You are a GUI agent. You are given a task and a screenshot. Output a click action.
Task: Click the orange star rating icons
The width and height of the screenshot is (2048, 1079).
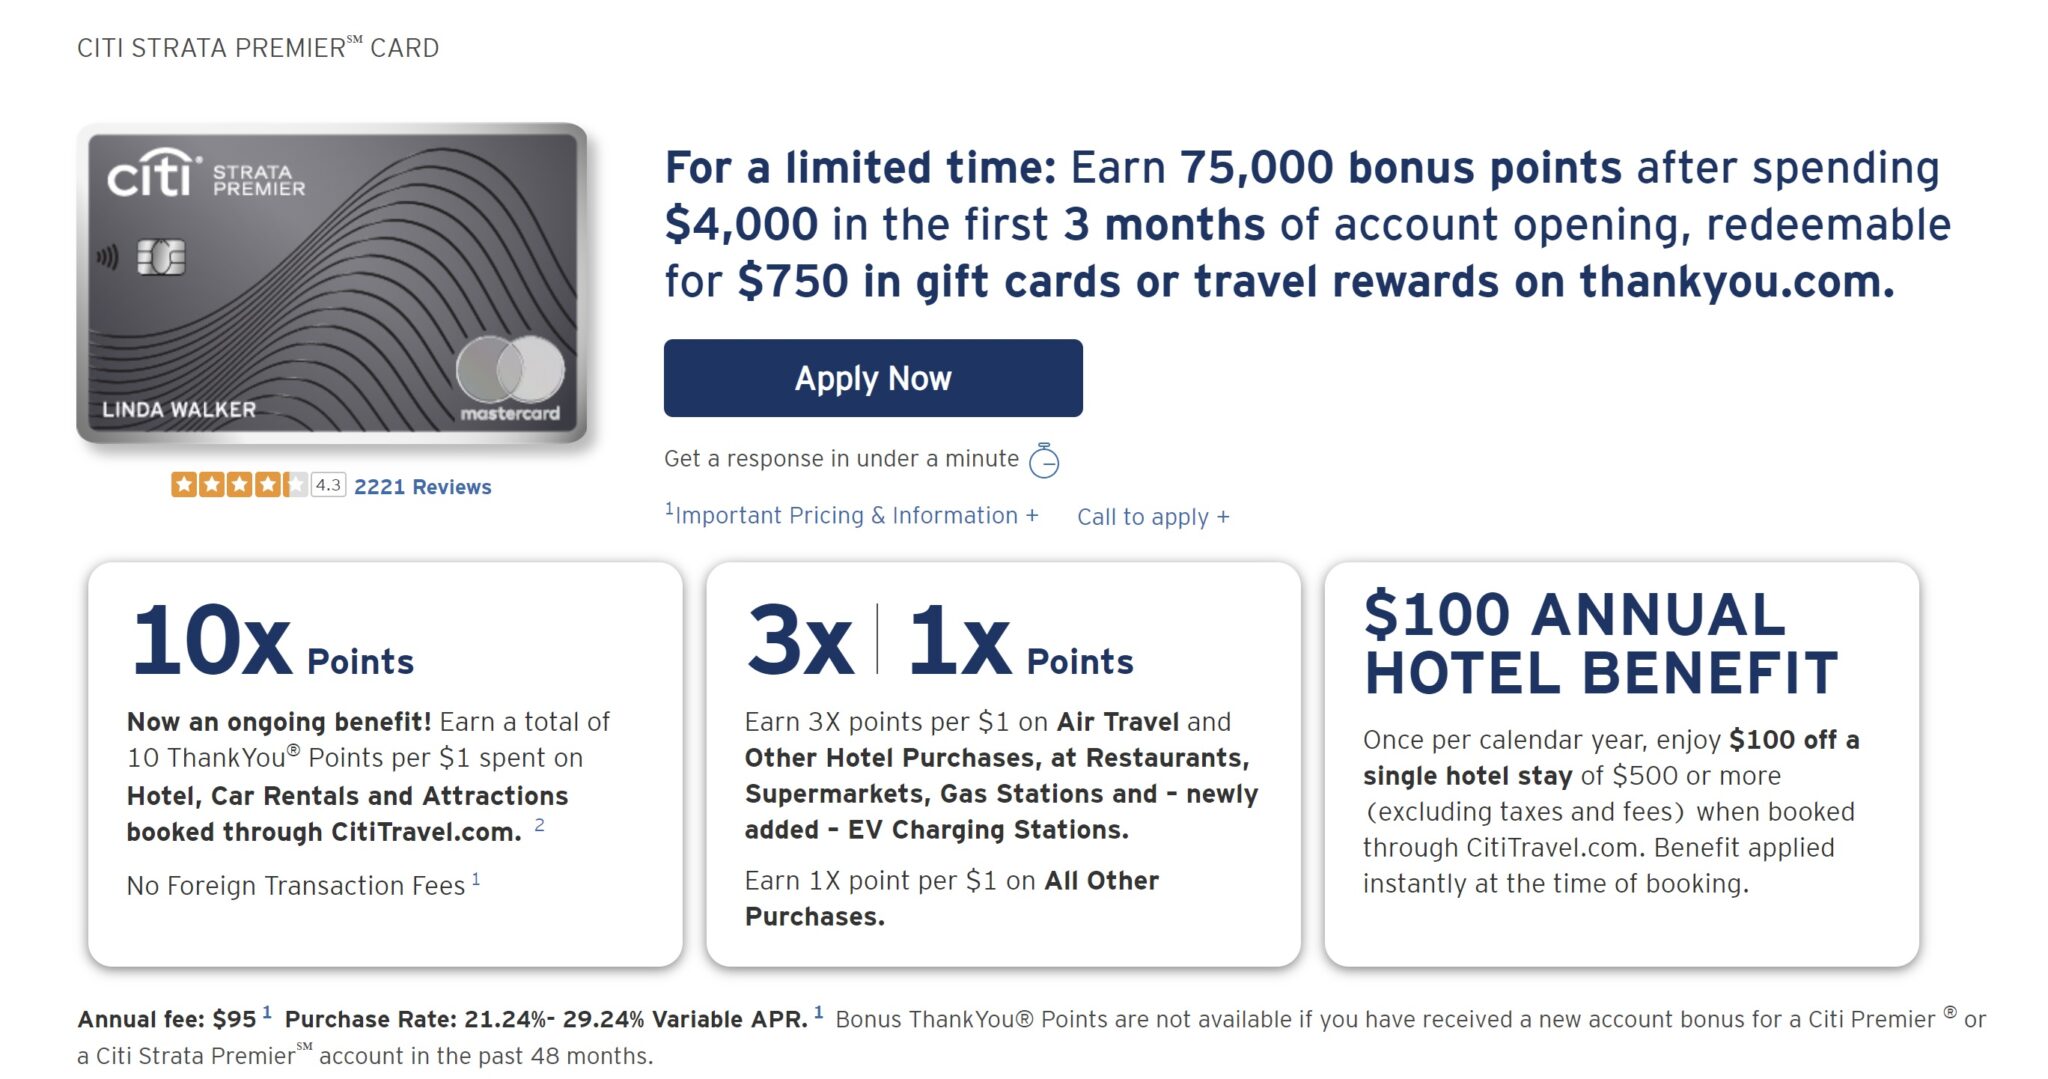(x=238, y=485)
